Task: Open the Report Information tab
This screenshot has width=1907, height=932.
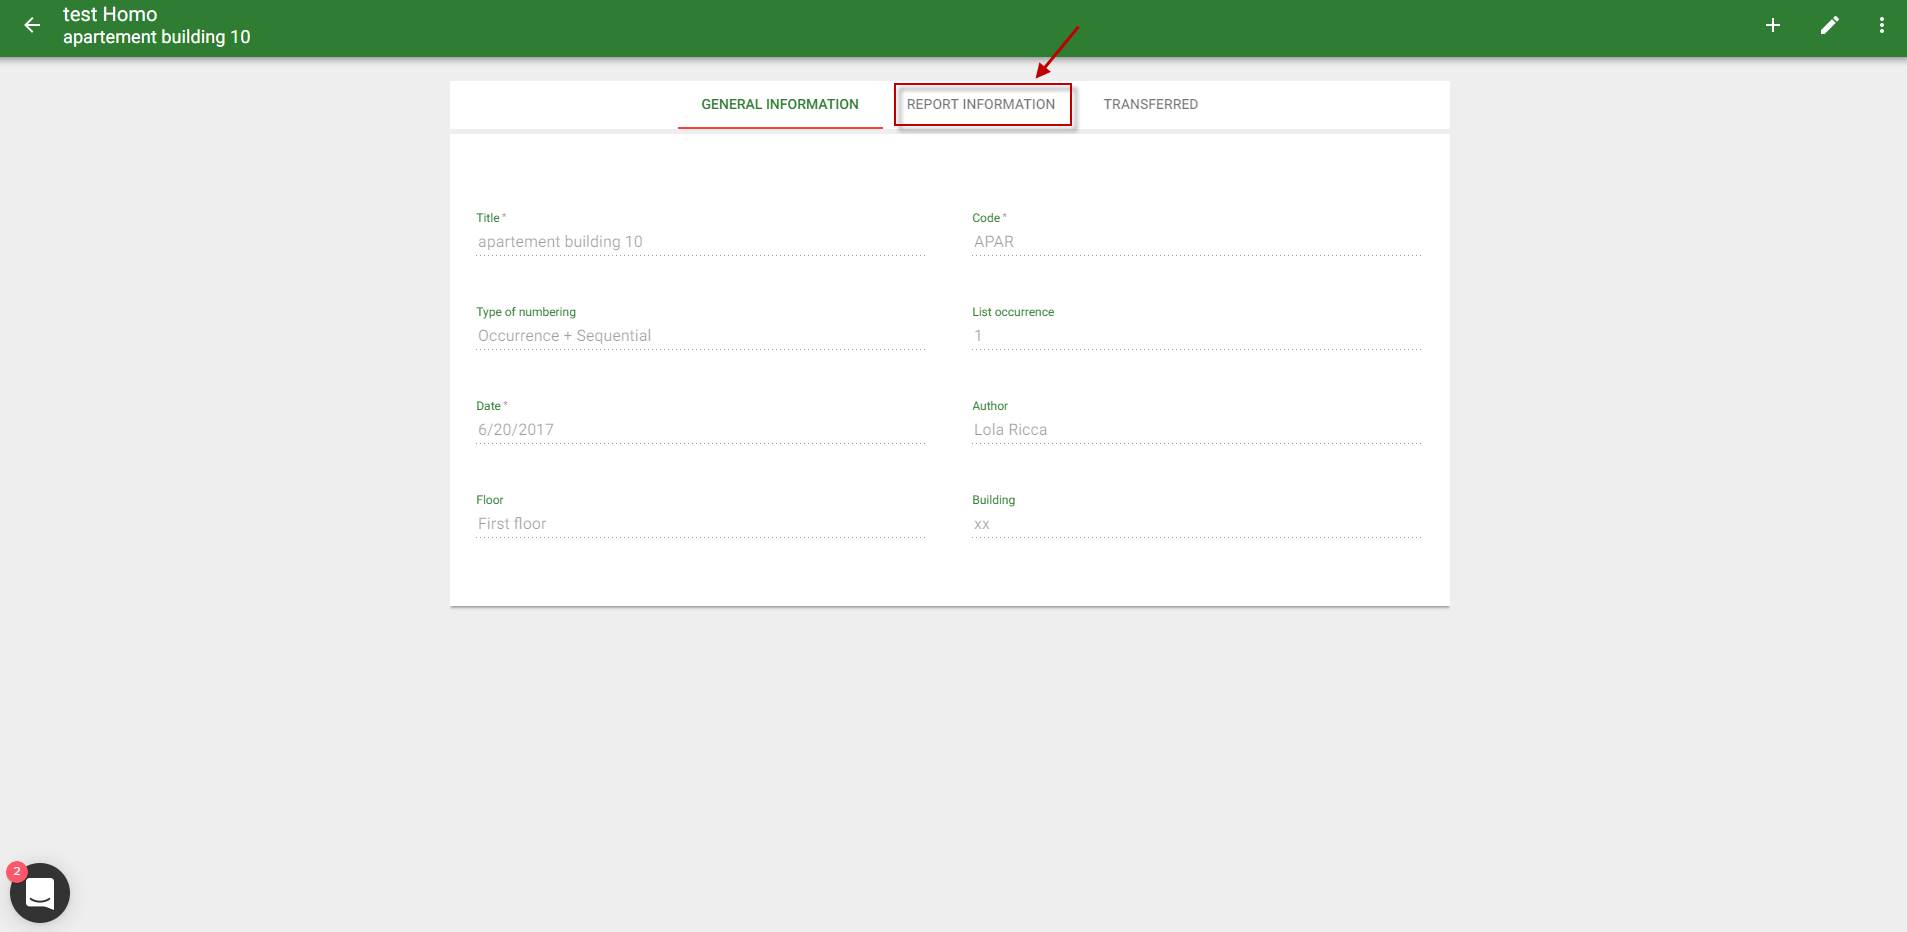Action: 981,104
